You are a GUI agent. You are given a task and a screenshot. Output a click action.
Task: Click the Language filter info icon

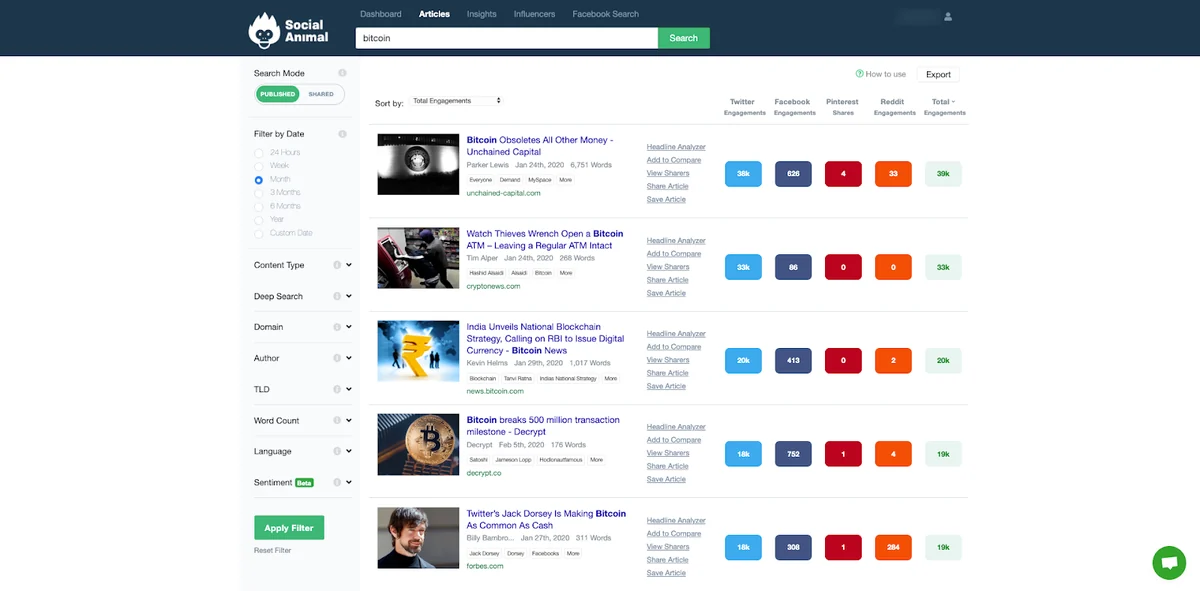point(337,451)
